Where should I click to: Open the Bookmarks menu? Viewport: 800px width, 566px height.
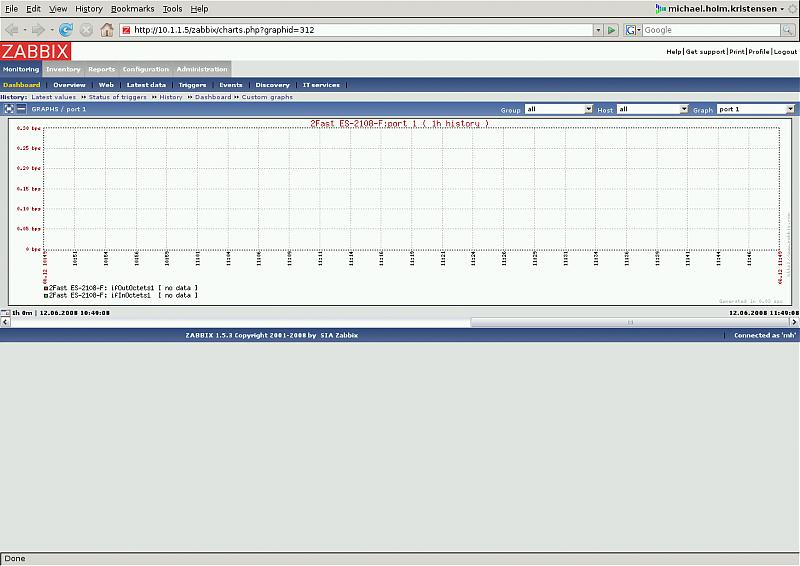(133, 9)
